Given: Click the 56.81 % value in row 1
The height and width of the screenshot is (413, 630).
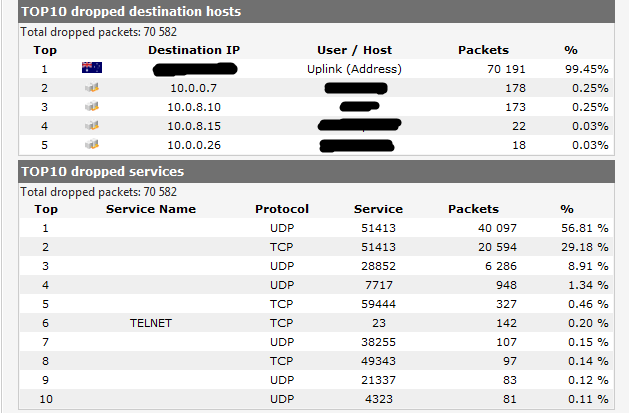Looking at the screenshot, I should click(x=585, y=228).
